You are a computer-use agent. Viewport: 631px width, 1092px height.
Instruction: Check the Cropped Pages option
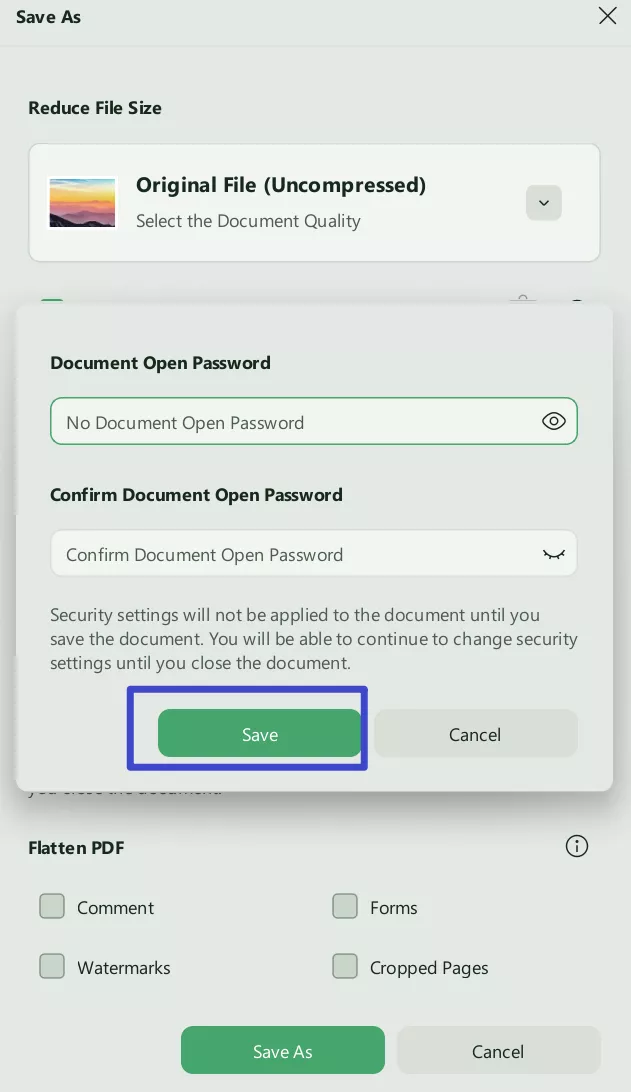coord(345,966)
